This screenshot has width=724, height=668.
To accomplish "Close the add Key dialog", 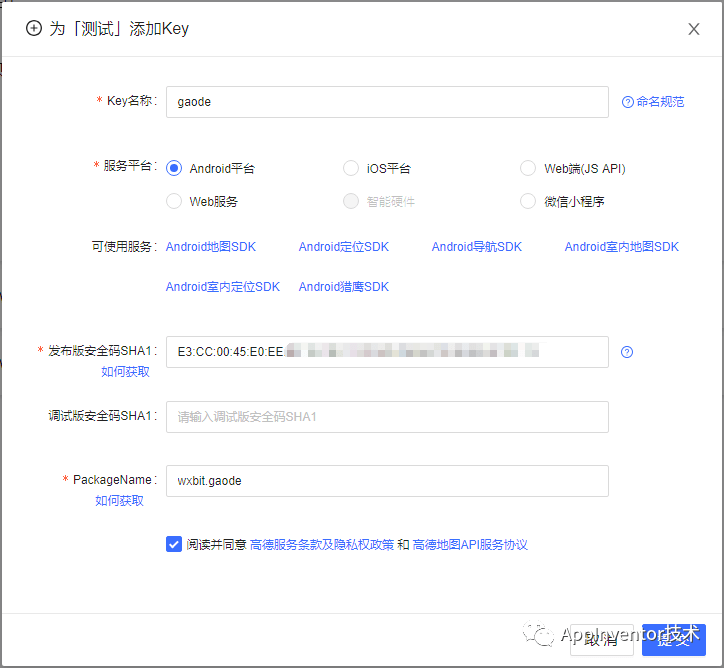I will [694, 29].
